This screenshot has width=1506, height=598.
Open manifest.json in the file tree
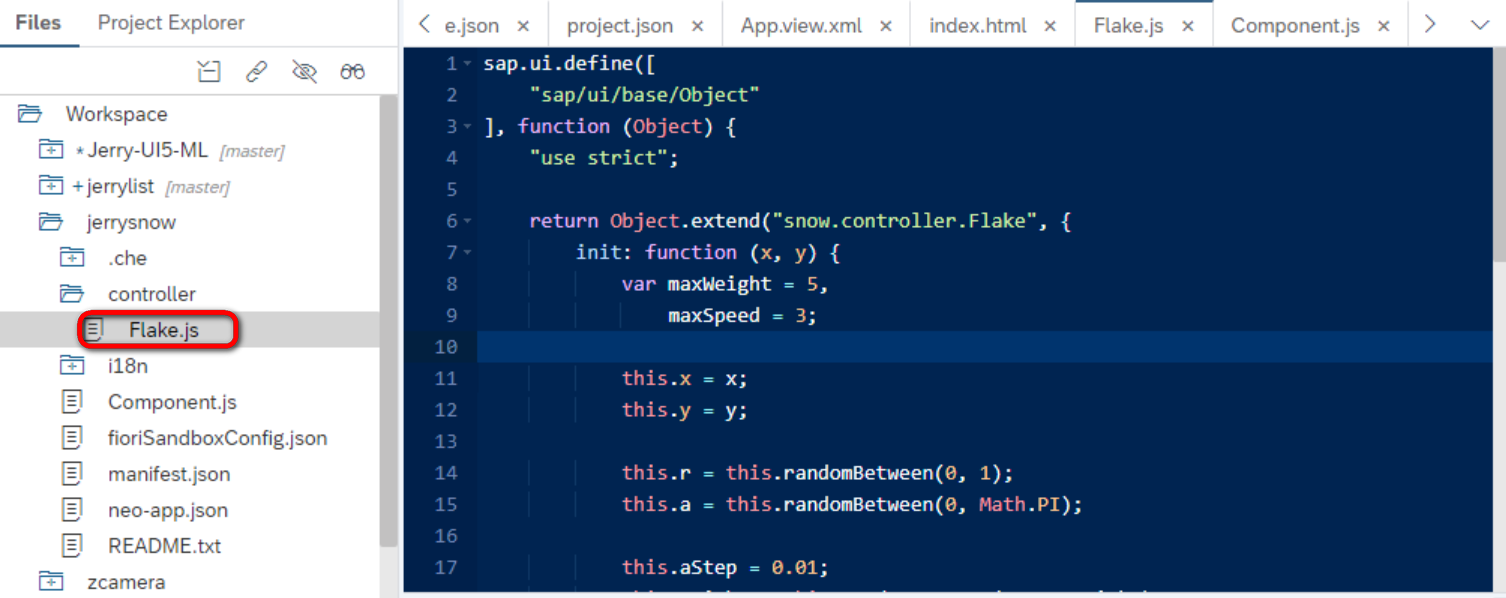coord(168,474)
